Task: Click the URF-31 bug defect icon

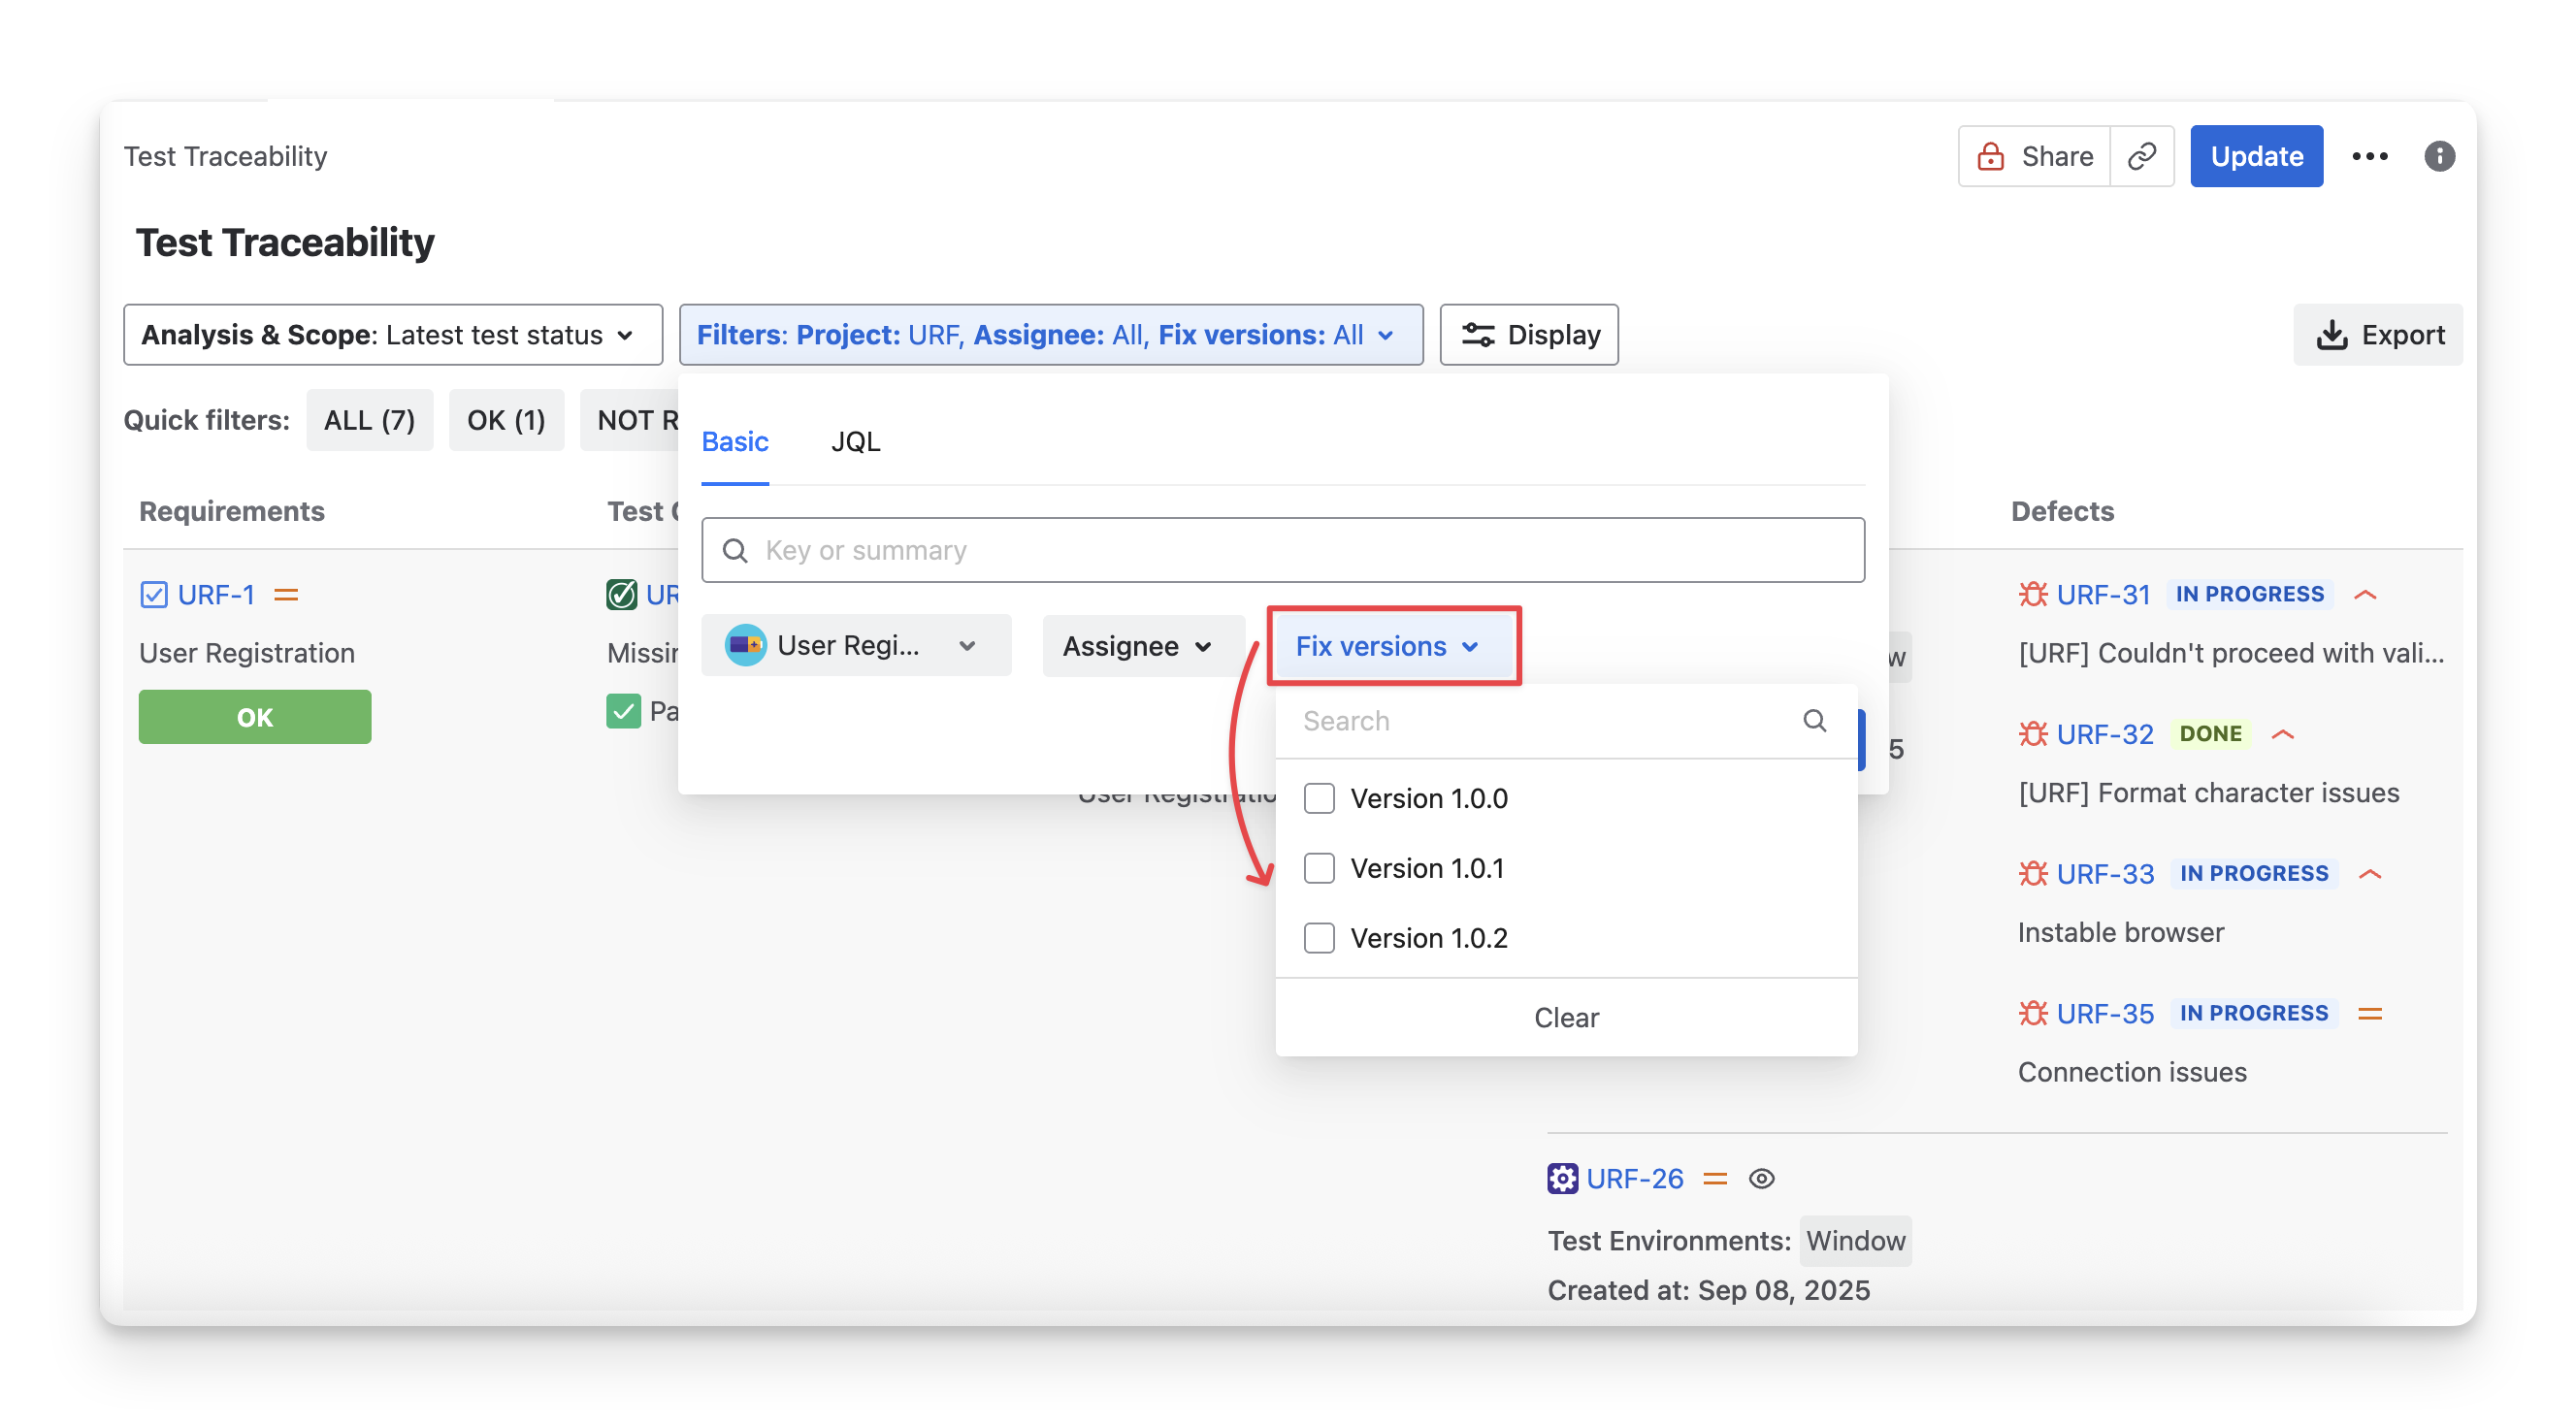Action: [2032, 594]
